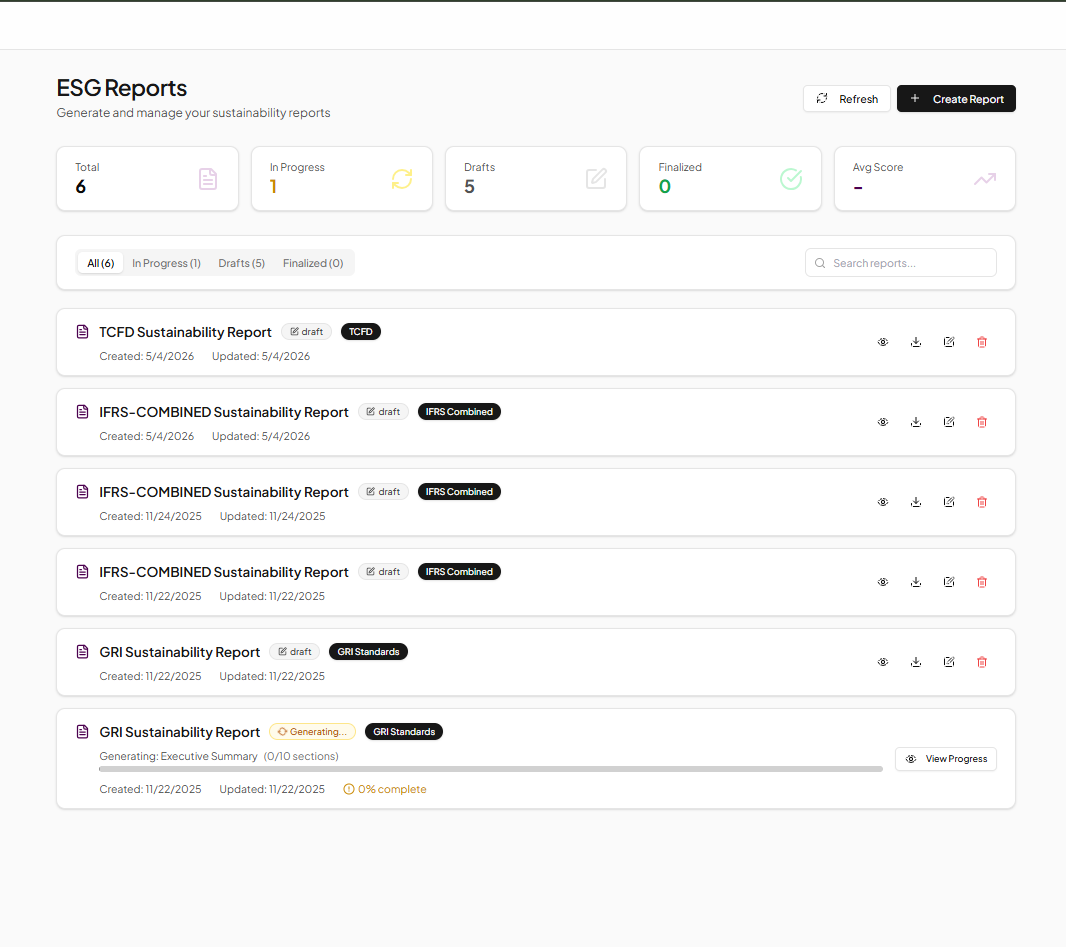View the draft GRI Sustainability Report

click(882, 662)
